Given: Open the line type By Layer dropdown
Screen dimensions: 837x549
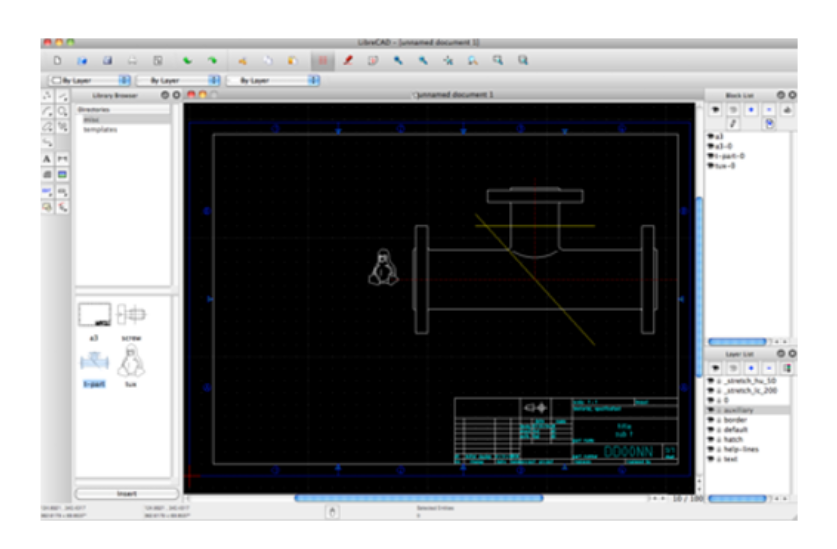Looking at the screenshot, I should coord(273,80).
